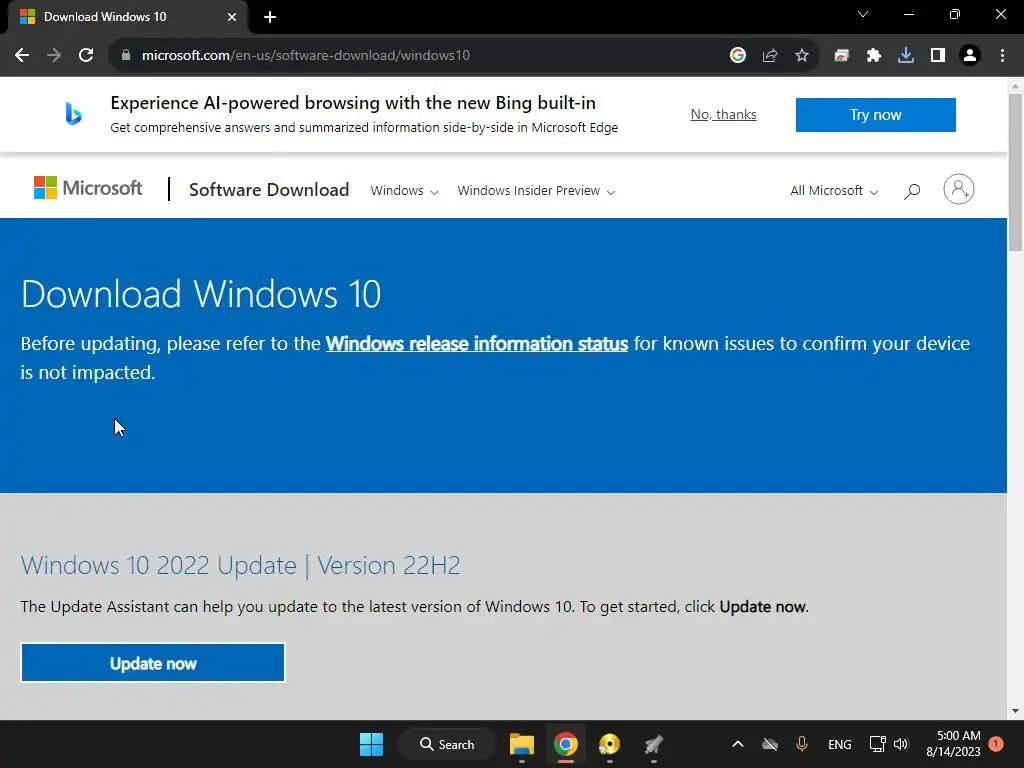Open the notification badge
This screenshot has width=1024, height=768.
(x=996, y=744)
